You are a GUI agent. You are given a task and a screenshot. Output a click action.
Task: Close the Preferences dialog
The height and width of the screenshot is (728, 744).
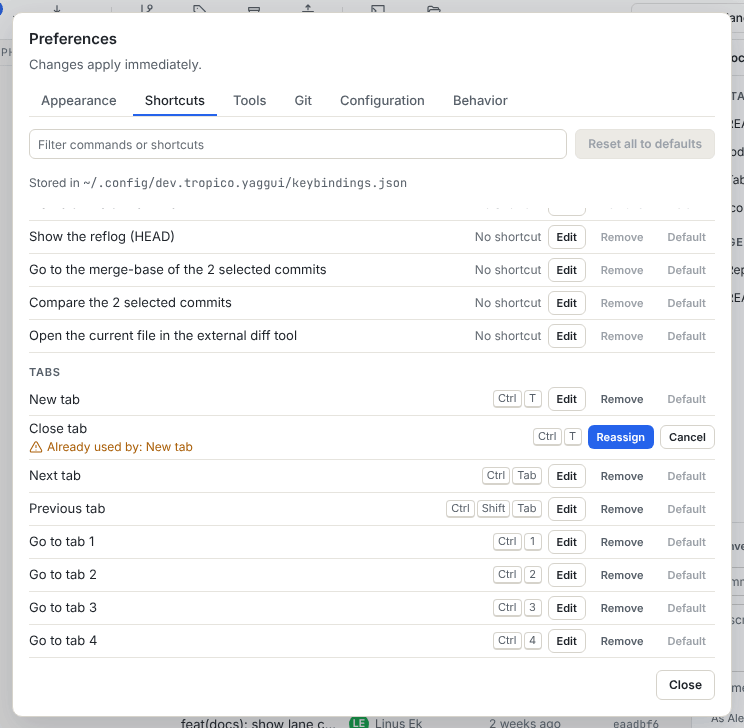[685, 685]
